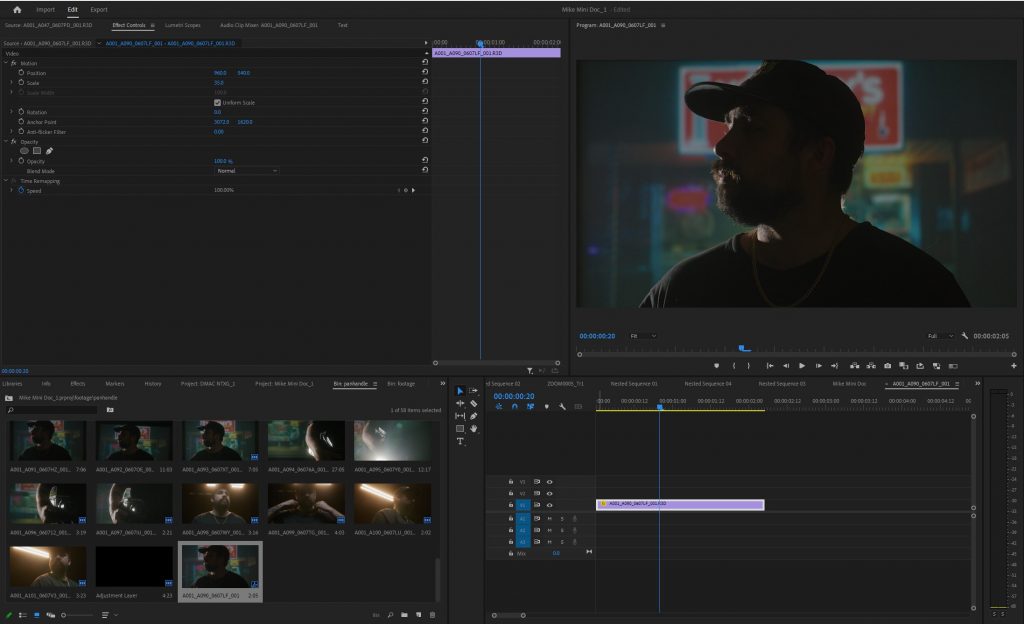
Task: Select the Type tool
Action: (460, 442)
